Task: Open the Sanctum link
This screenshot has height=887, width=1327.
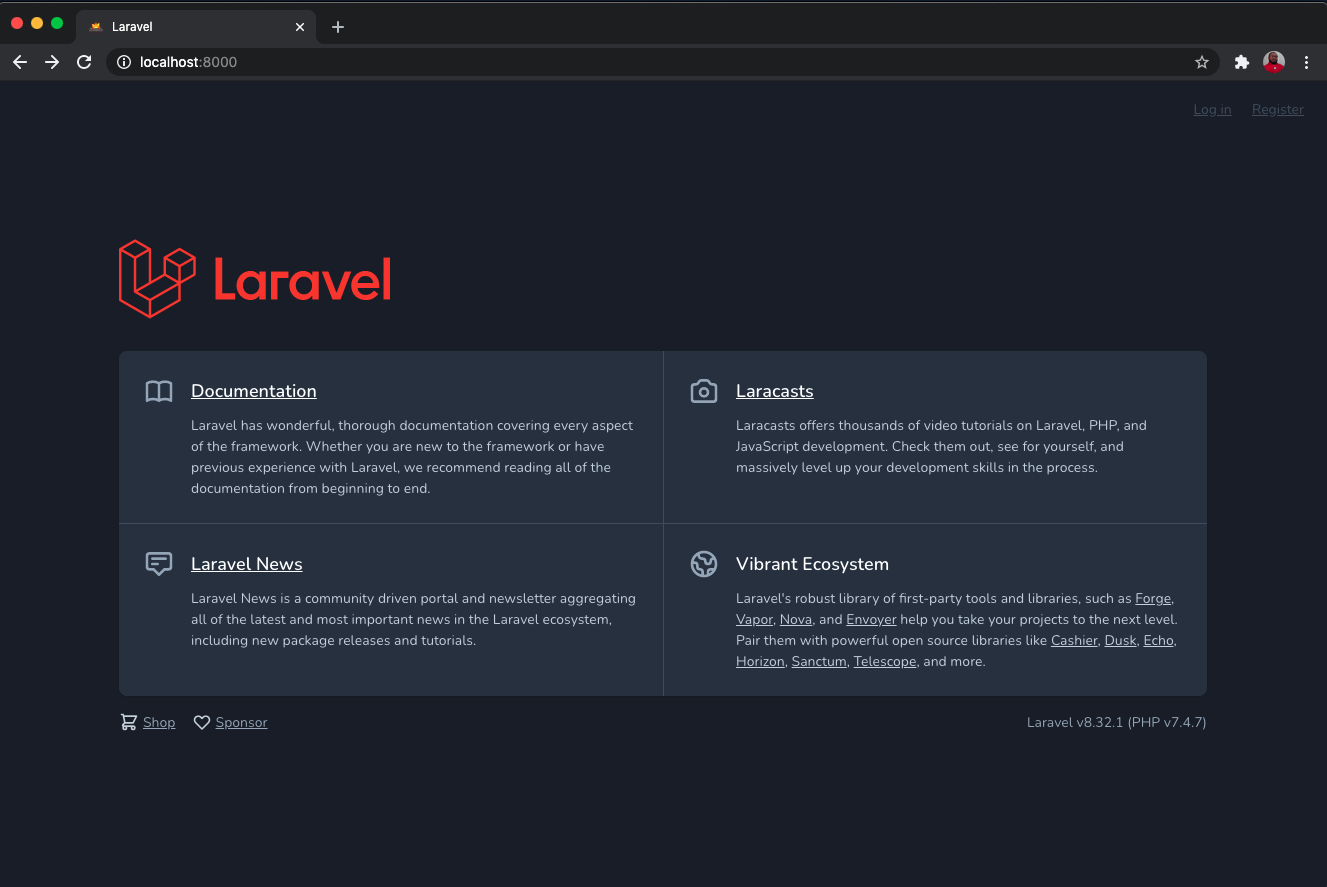Action: point(819,661)
